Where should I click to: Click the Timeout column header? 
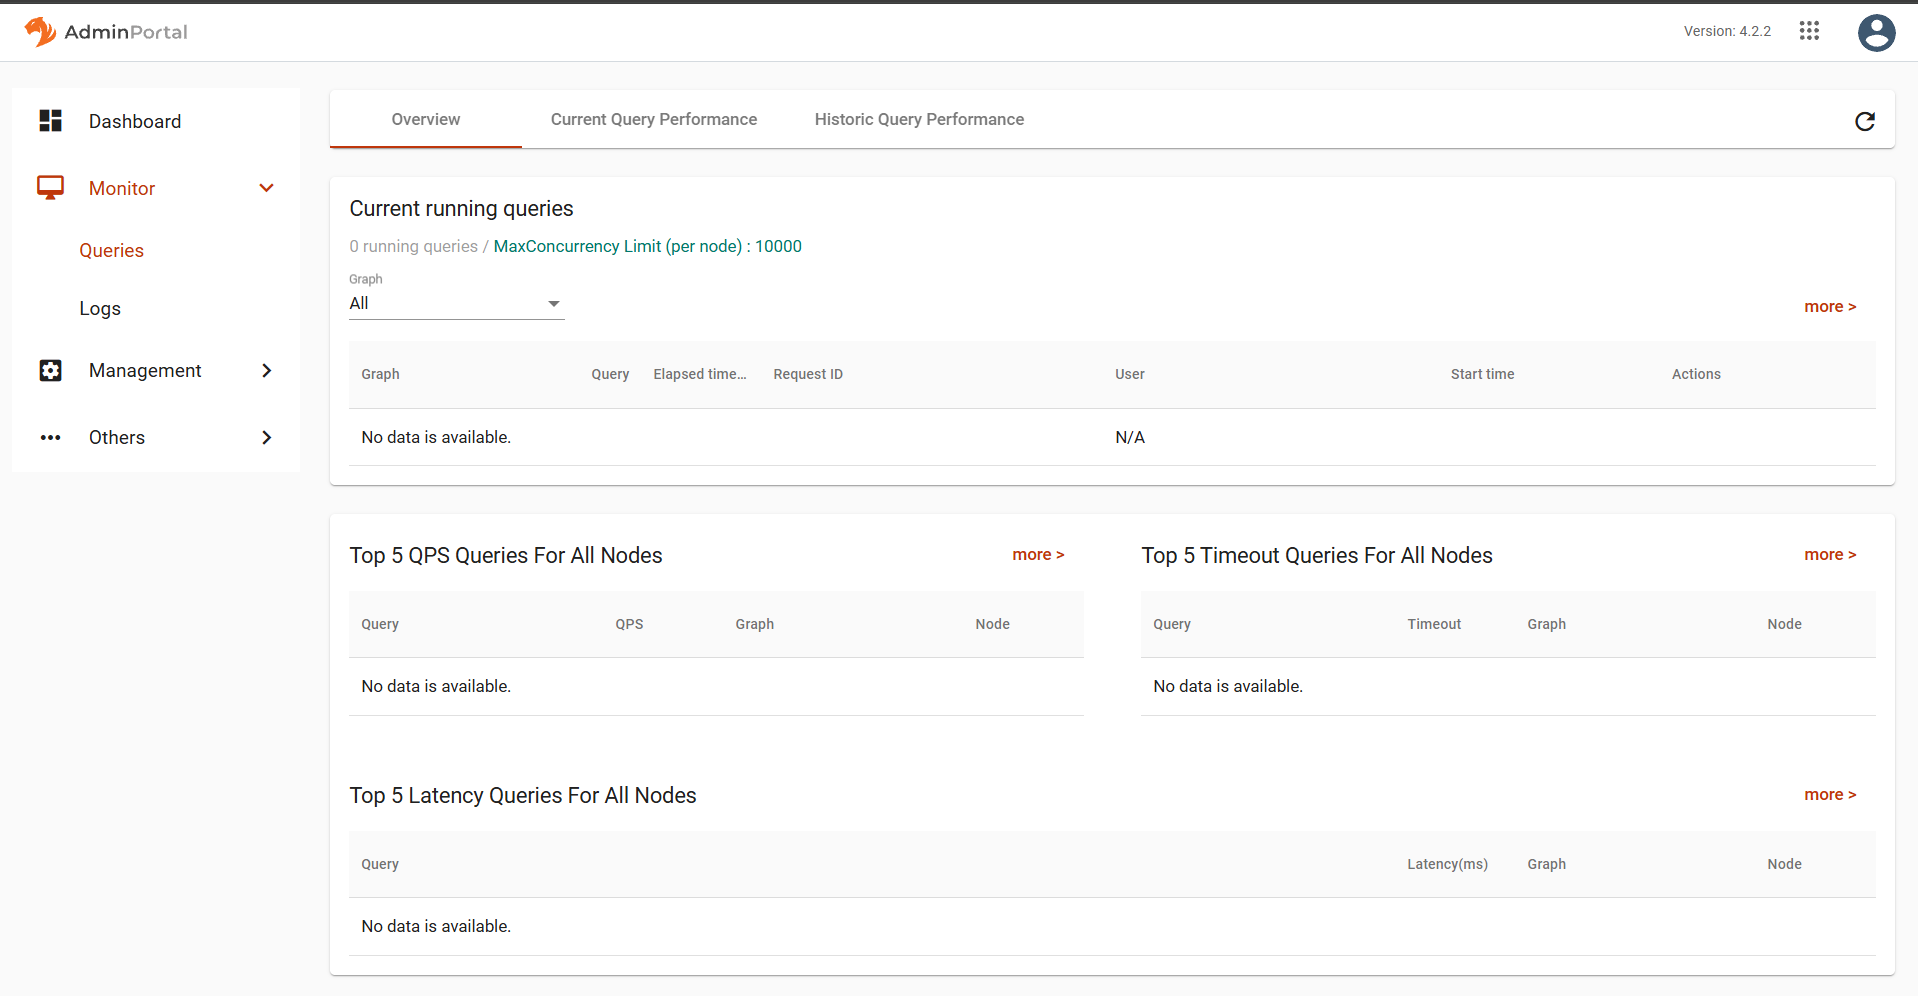(1434, 624)
